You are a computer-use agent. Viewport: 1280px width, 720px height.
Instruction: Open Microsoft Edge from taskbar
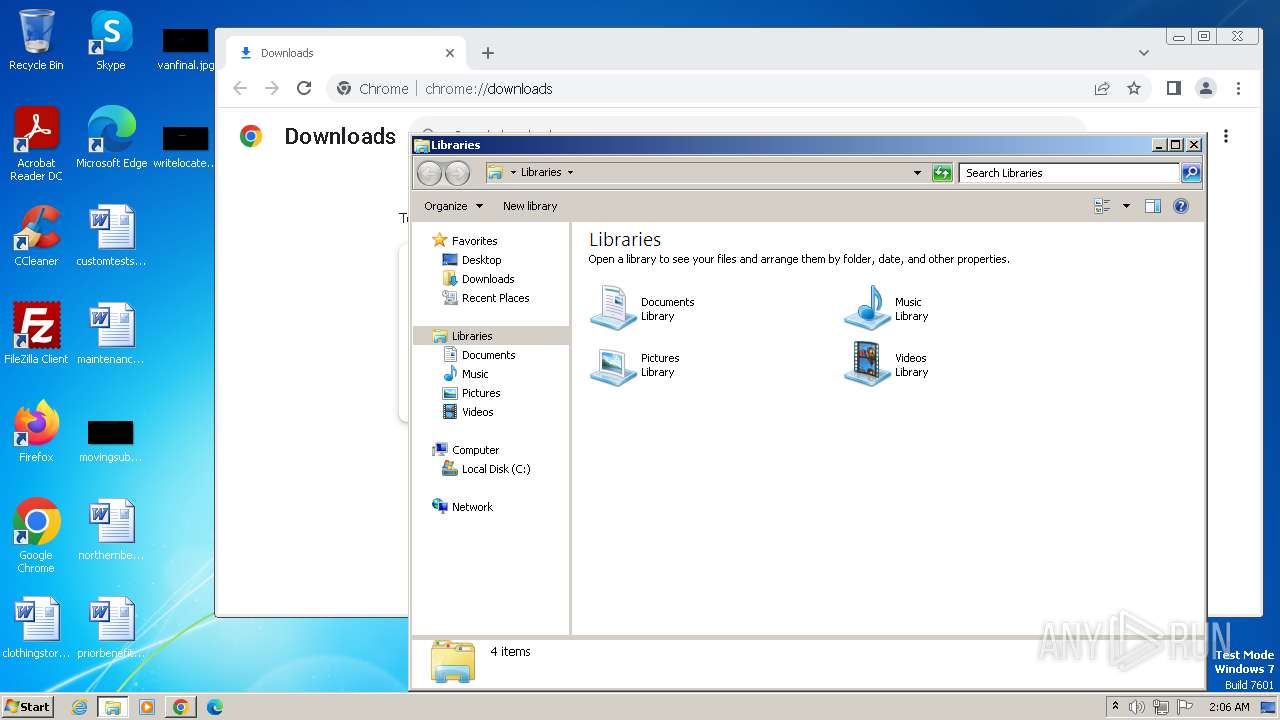coord(215,707)
